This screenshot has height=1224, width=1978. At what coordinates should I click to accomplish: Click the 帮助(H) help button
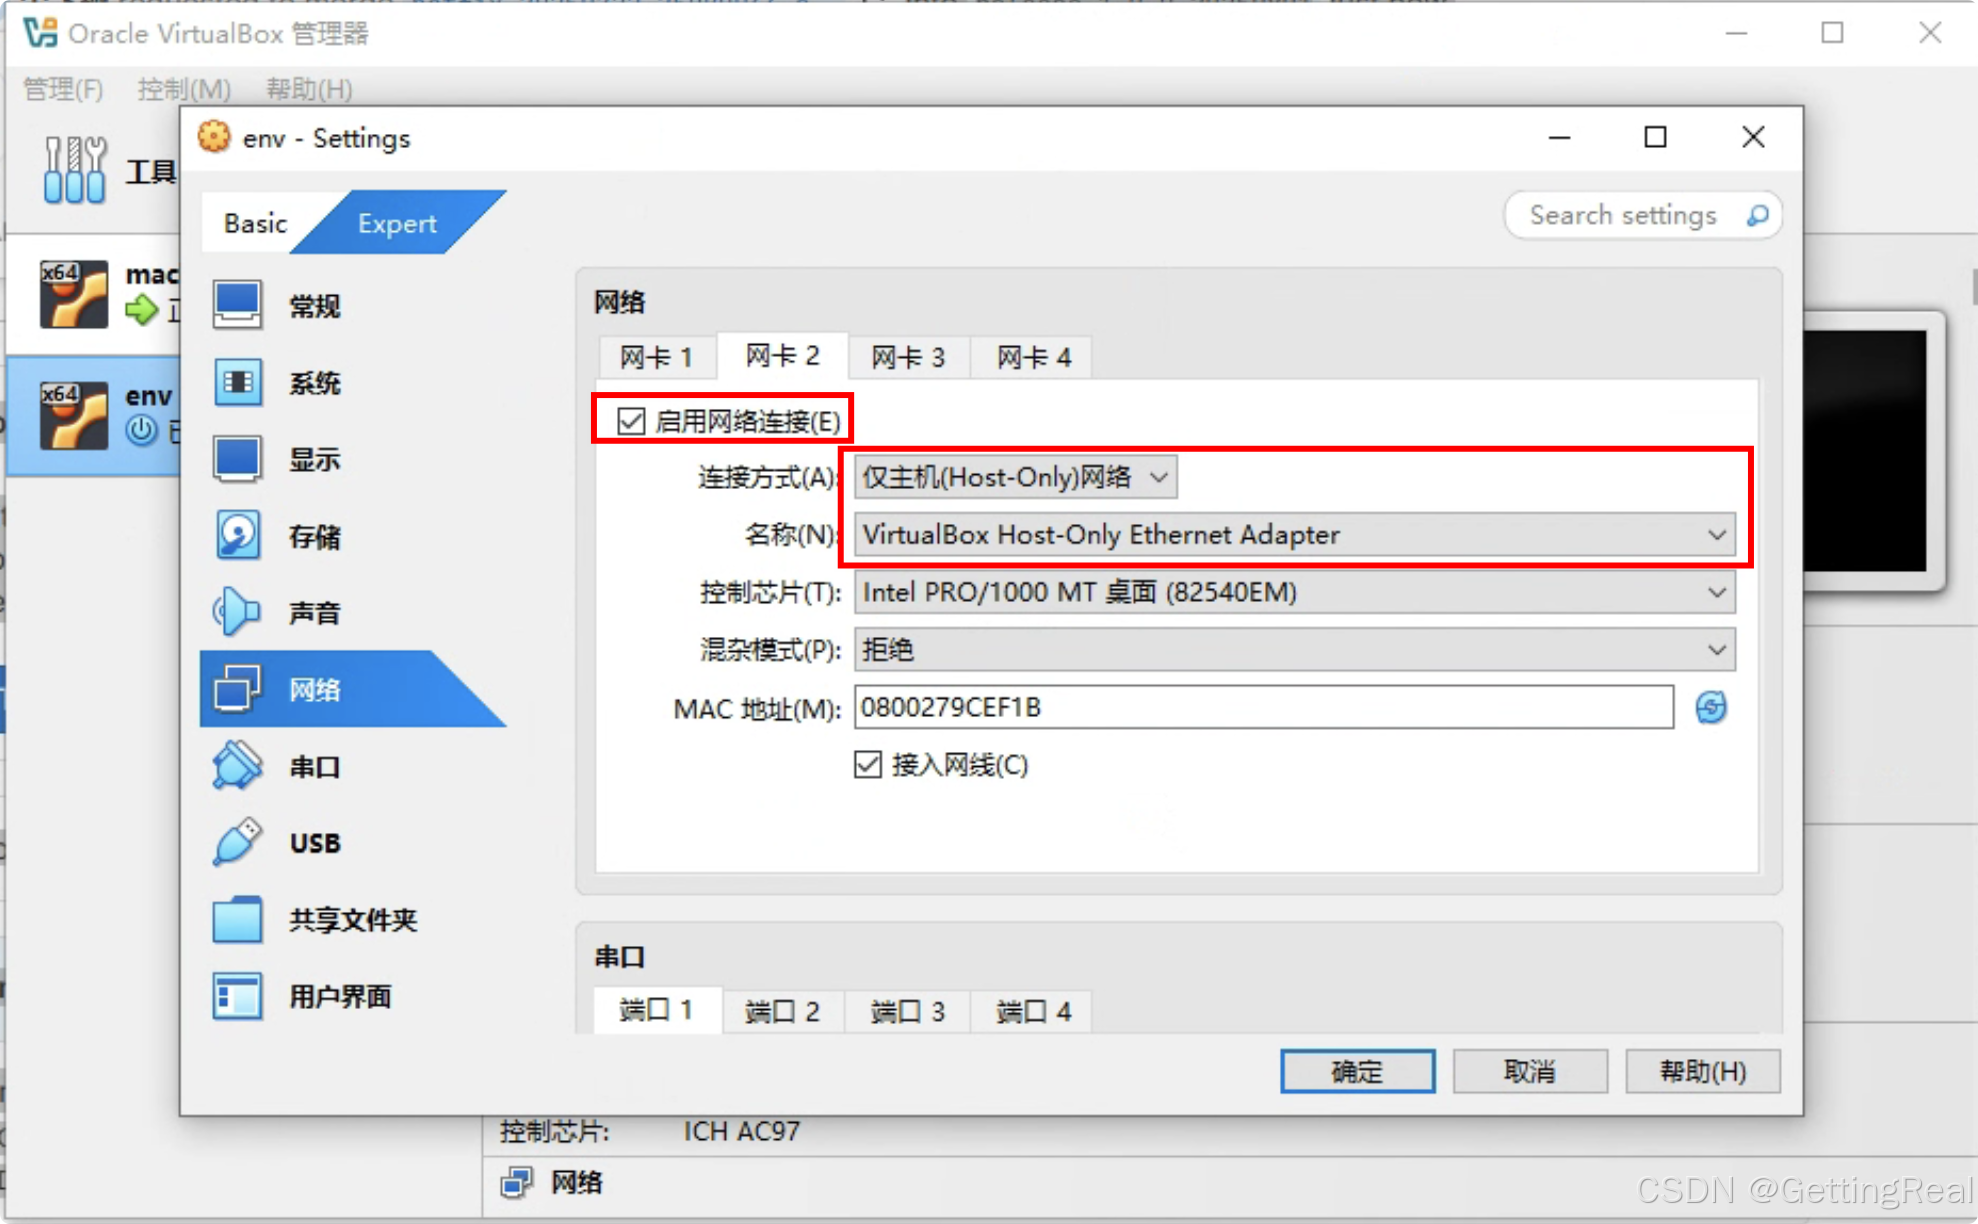tap(1703, 1071)
